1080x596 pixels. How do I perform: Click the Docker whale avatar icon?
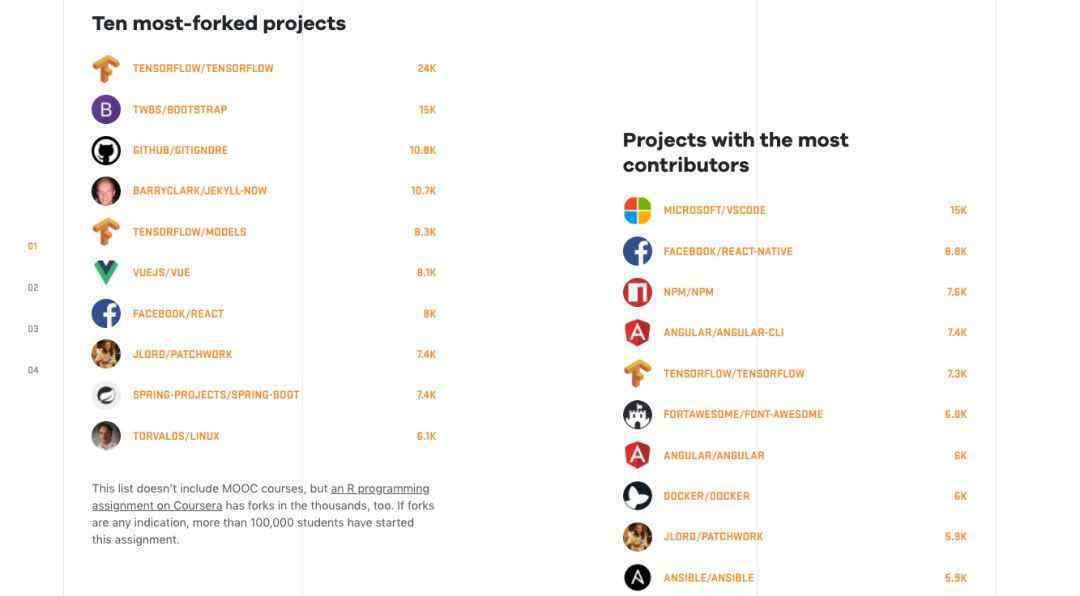click(637, 496)
